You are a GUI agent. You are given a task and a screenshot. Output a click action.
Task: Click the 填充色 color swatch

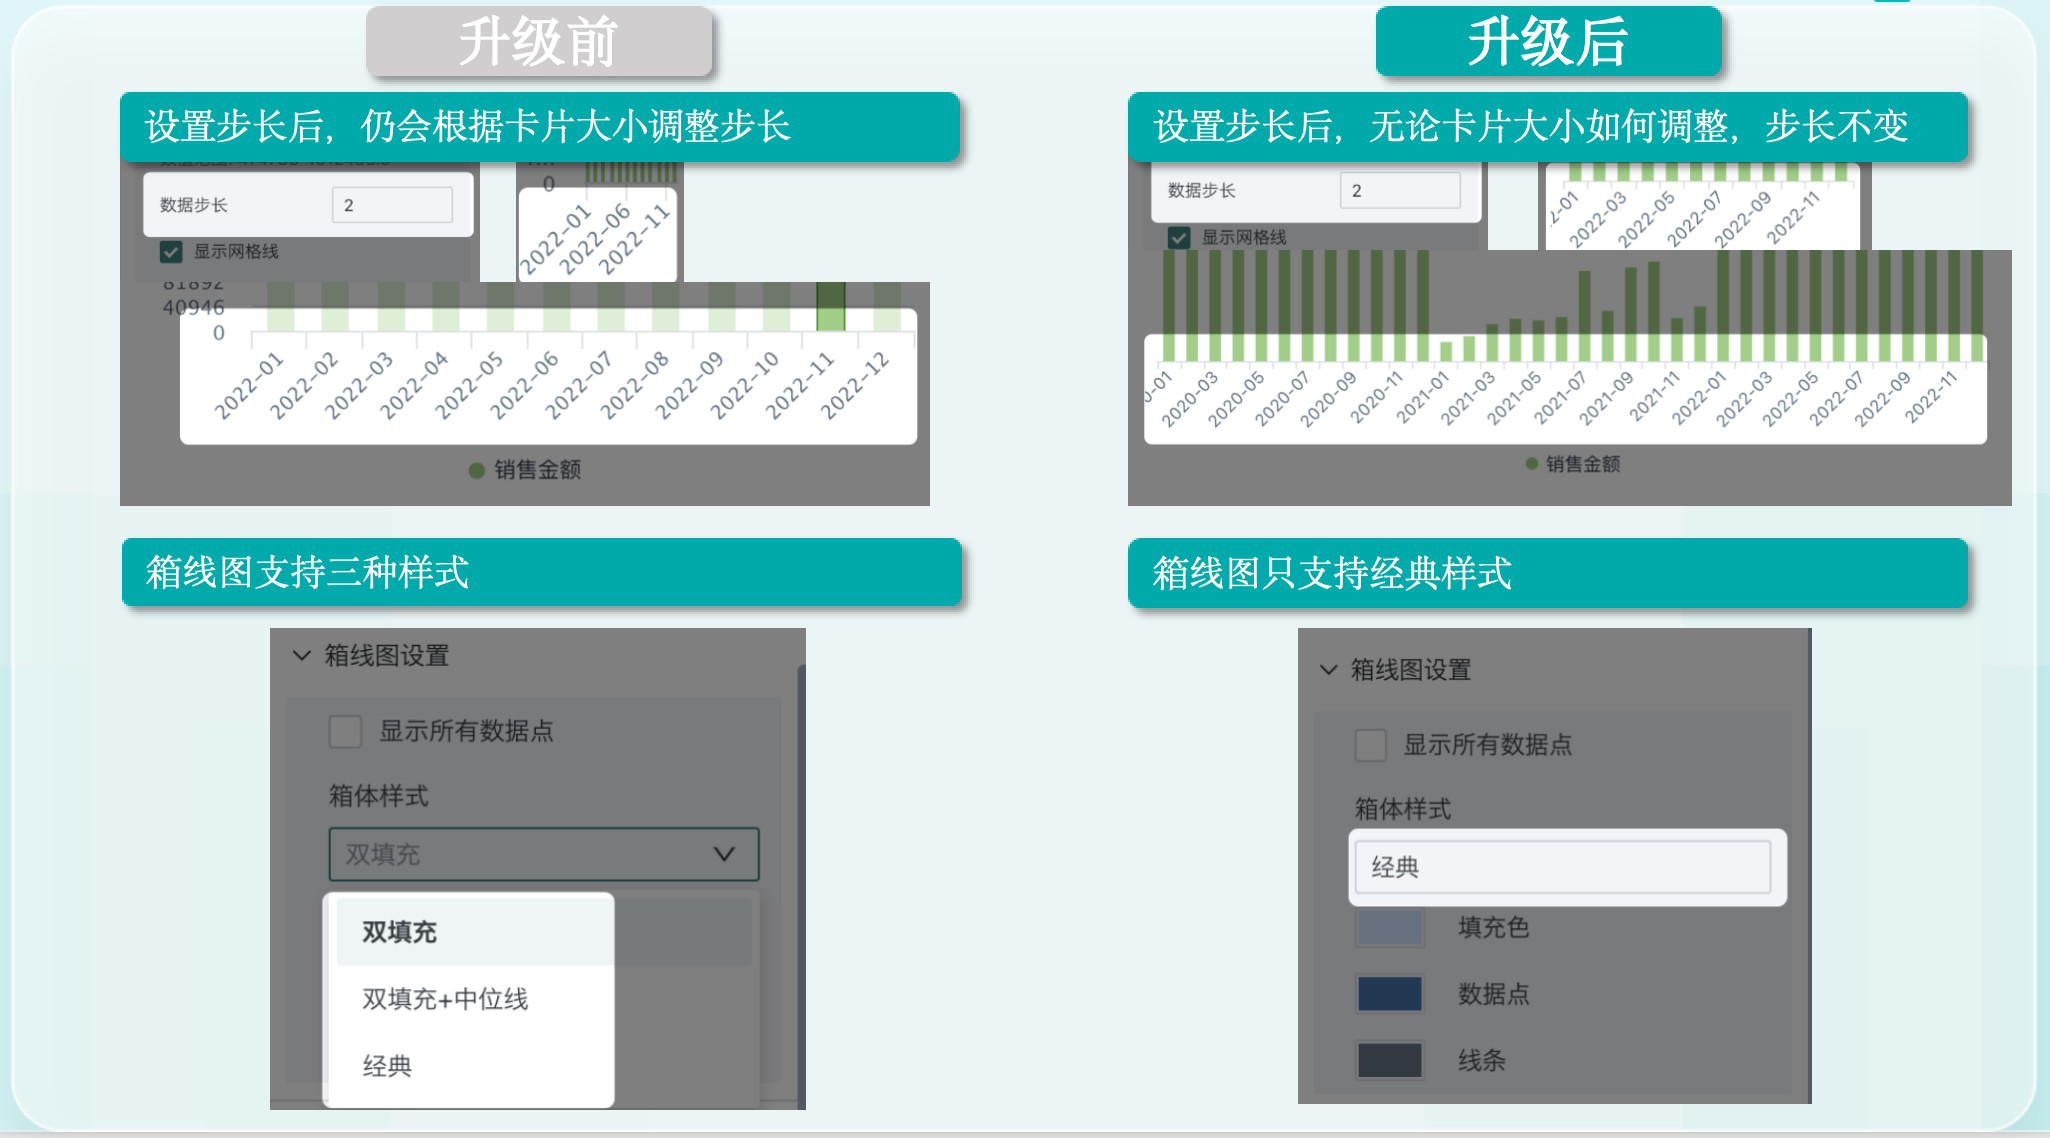[x=1389, y=928]
